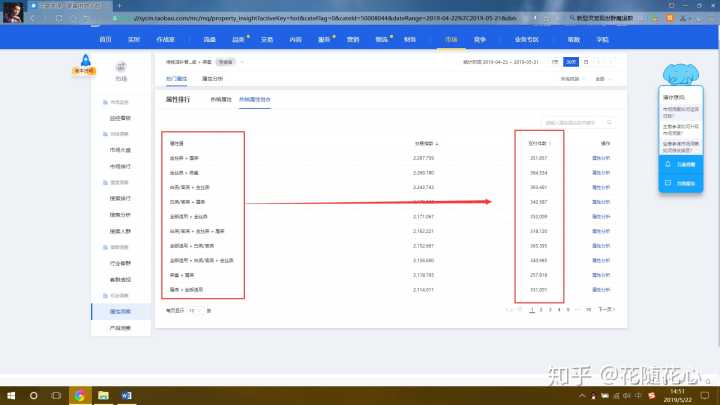Open Word from the taskbar
This screenshot has height=405, width=720.
coord(126,395)
